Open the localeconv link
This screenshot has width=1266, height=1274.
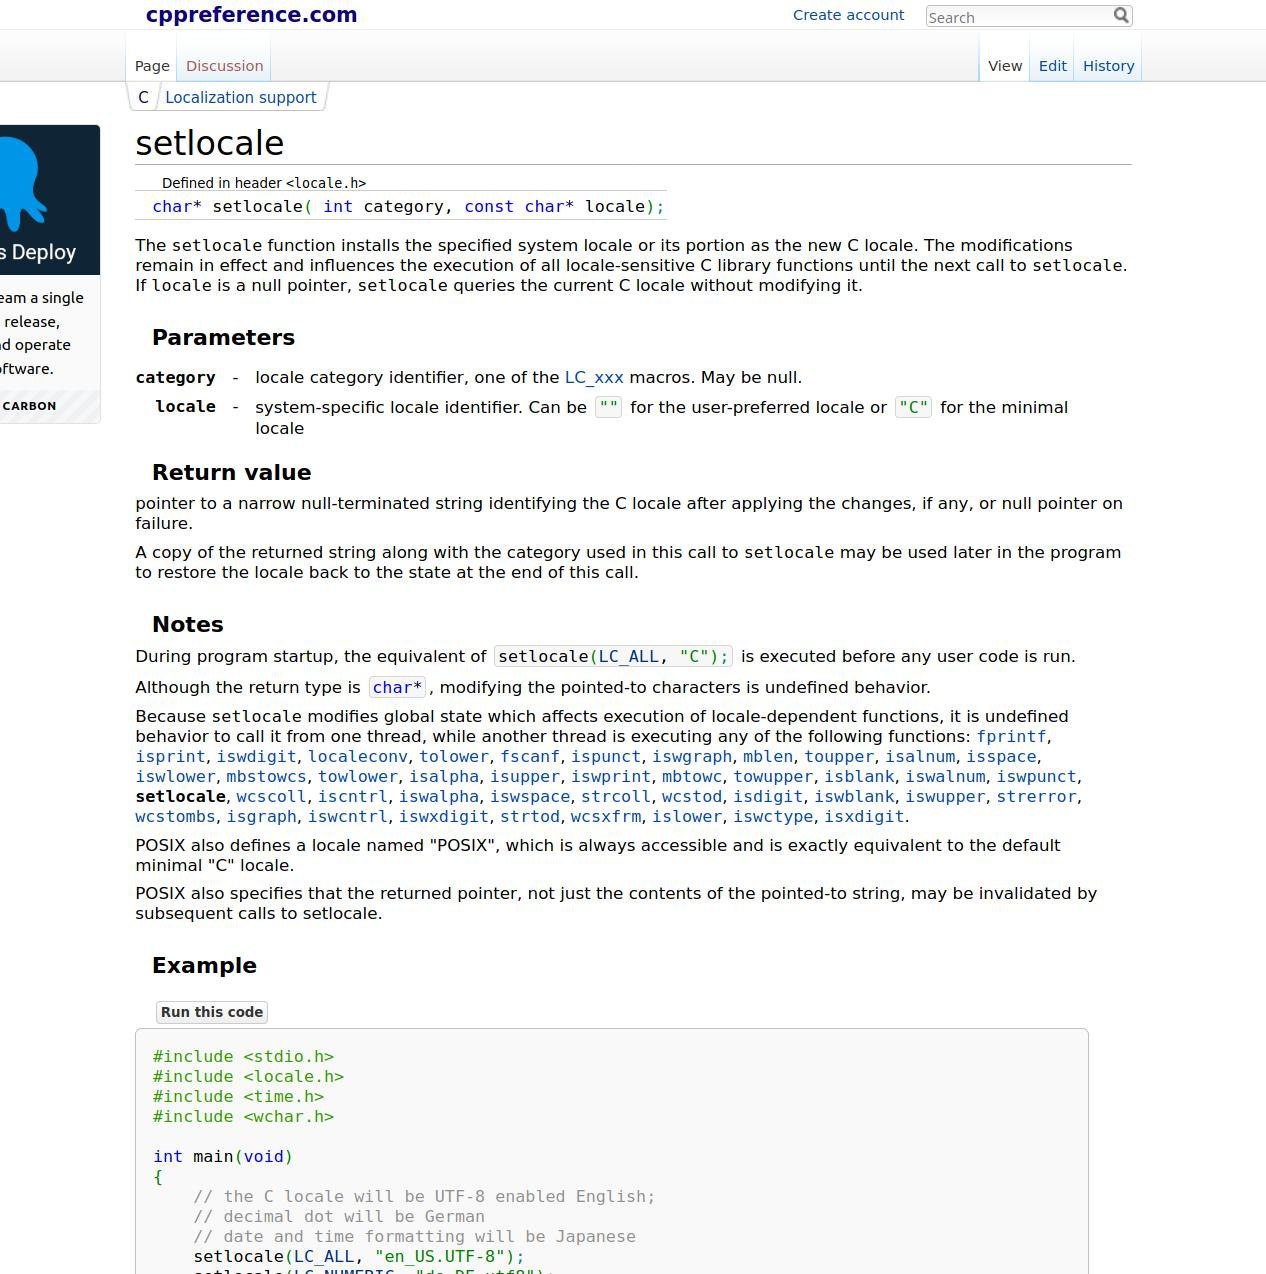point(357,757)
